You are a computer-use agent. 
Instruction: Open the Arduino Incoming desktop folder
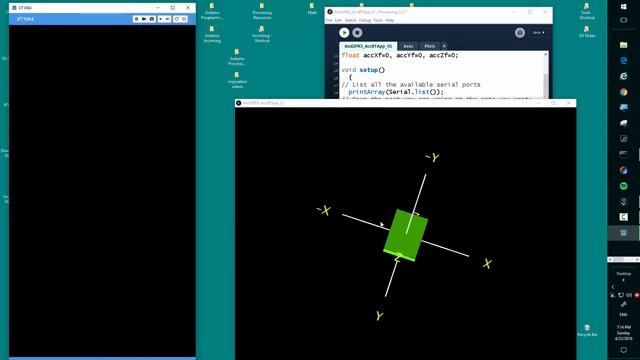(212, 34)
